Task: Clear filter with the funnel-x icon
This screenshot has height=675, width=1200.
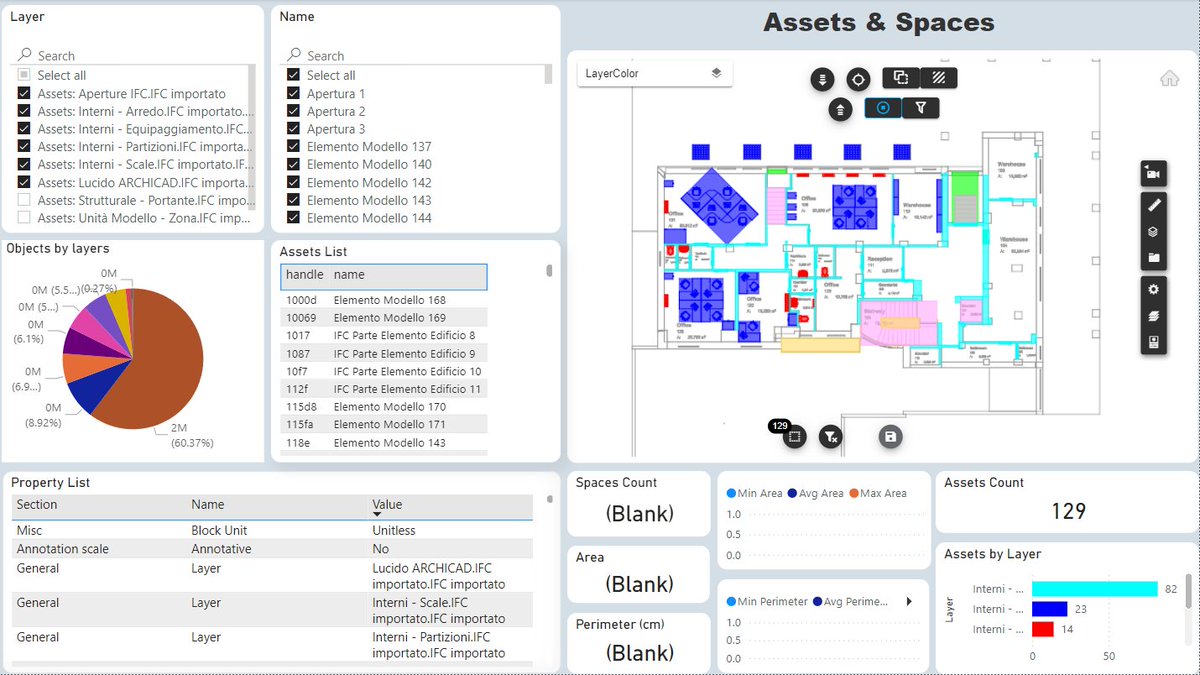Action: tap(830, 436)
